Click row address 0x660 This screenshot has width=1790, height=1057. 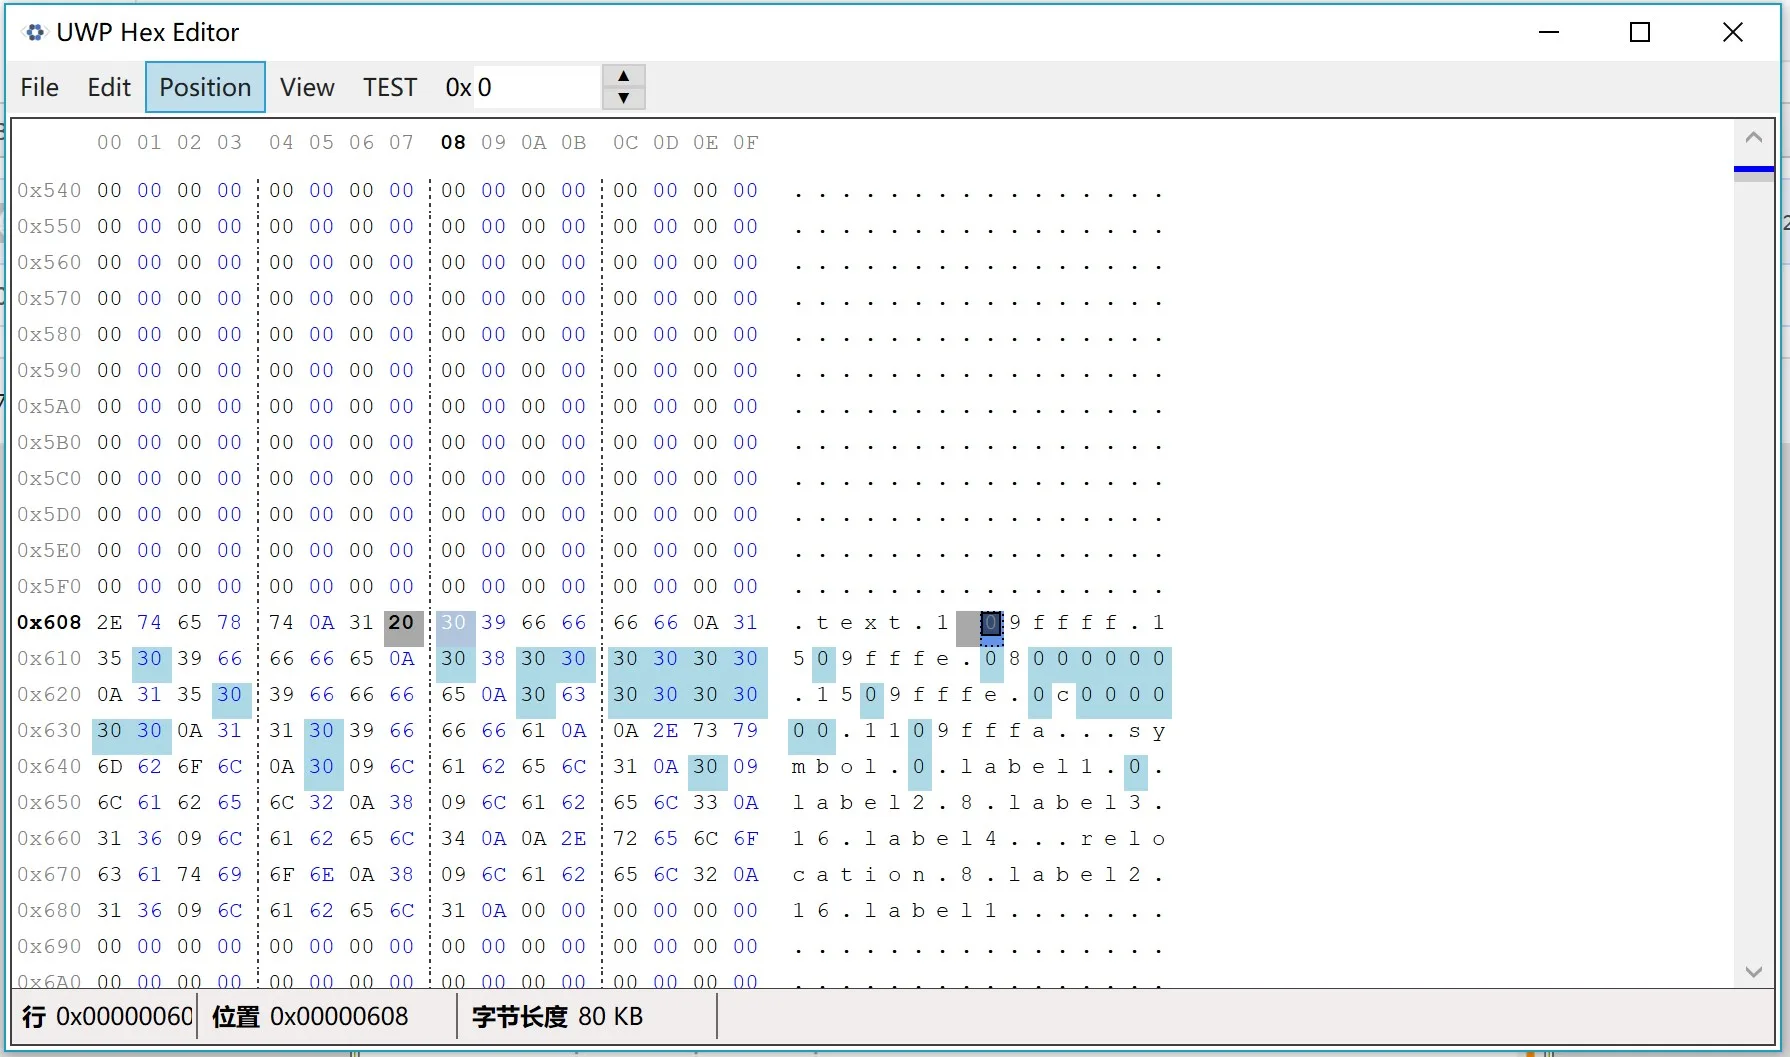coord(49,838)
